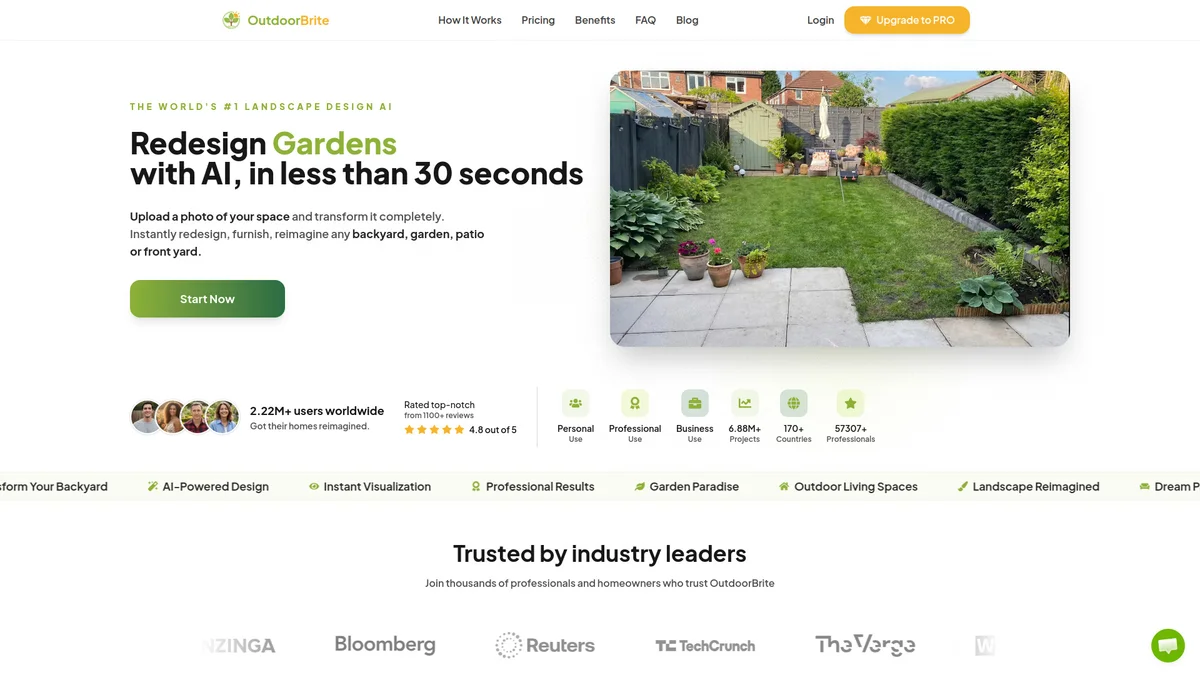This screenshot has height=675, width=1200.
Task: Select the Professional Use badge icon
Action: coord(635,403)
